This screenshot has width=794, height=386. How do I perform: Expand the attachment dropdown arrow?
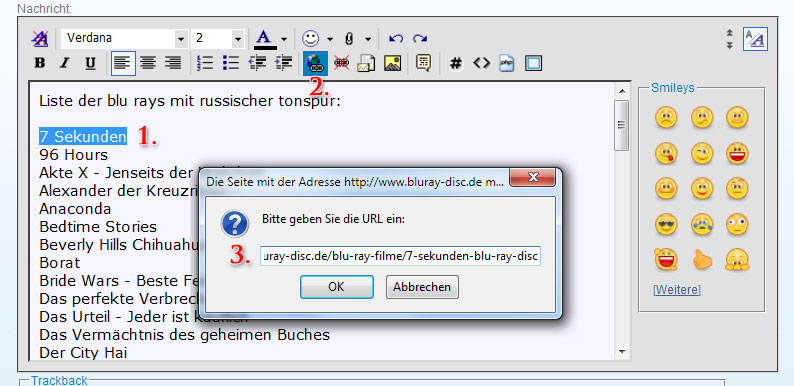(x=368, y=39)
